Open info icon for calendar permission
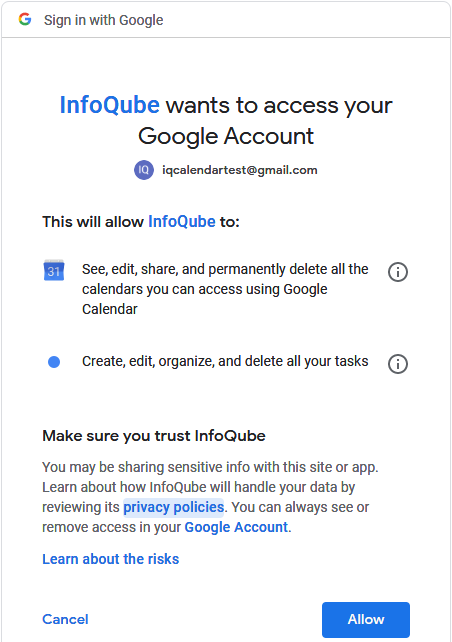 click(398, 272)
